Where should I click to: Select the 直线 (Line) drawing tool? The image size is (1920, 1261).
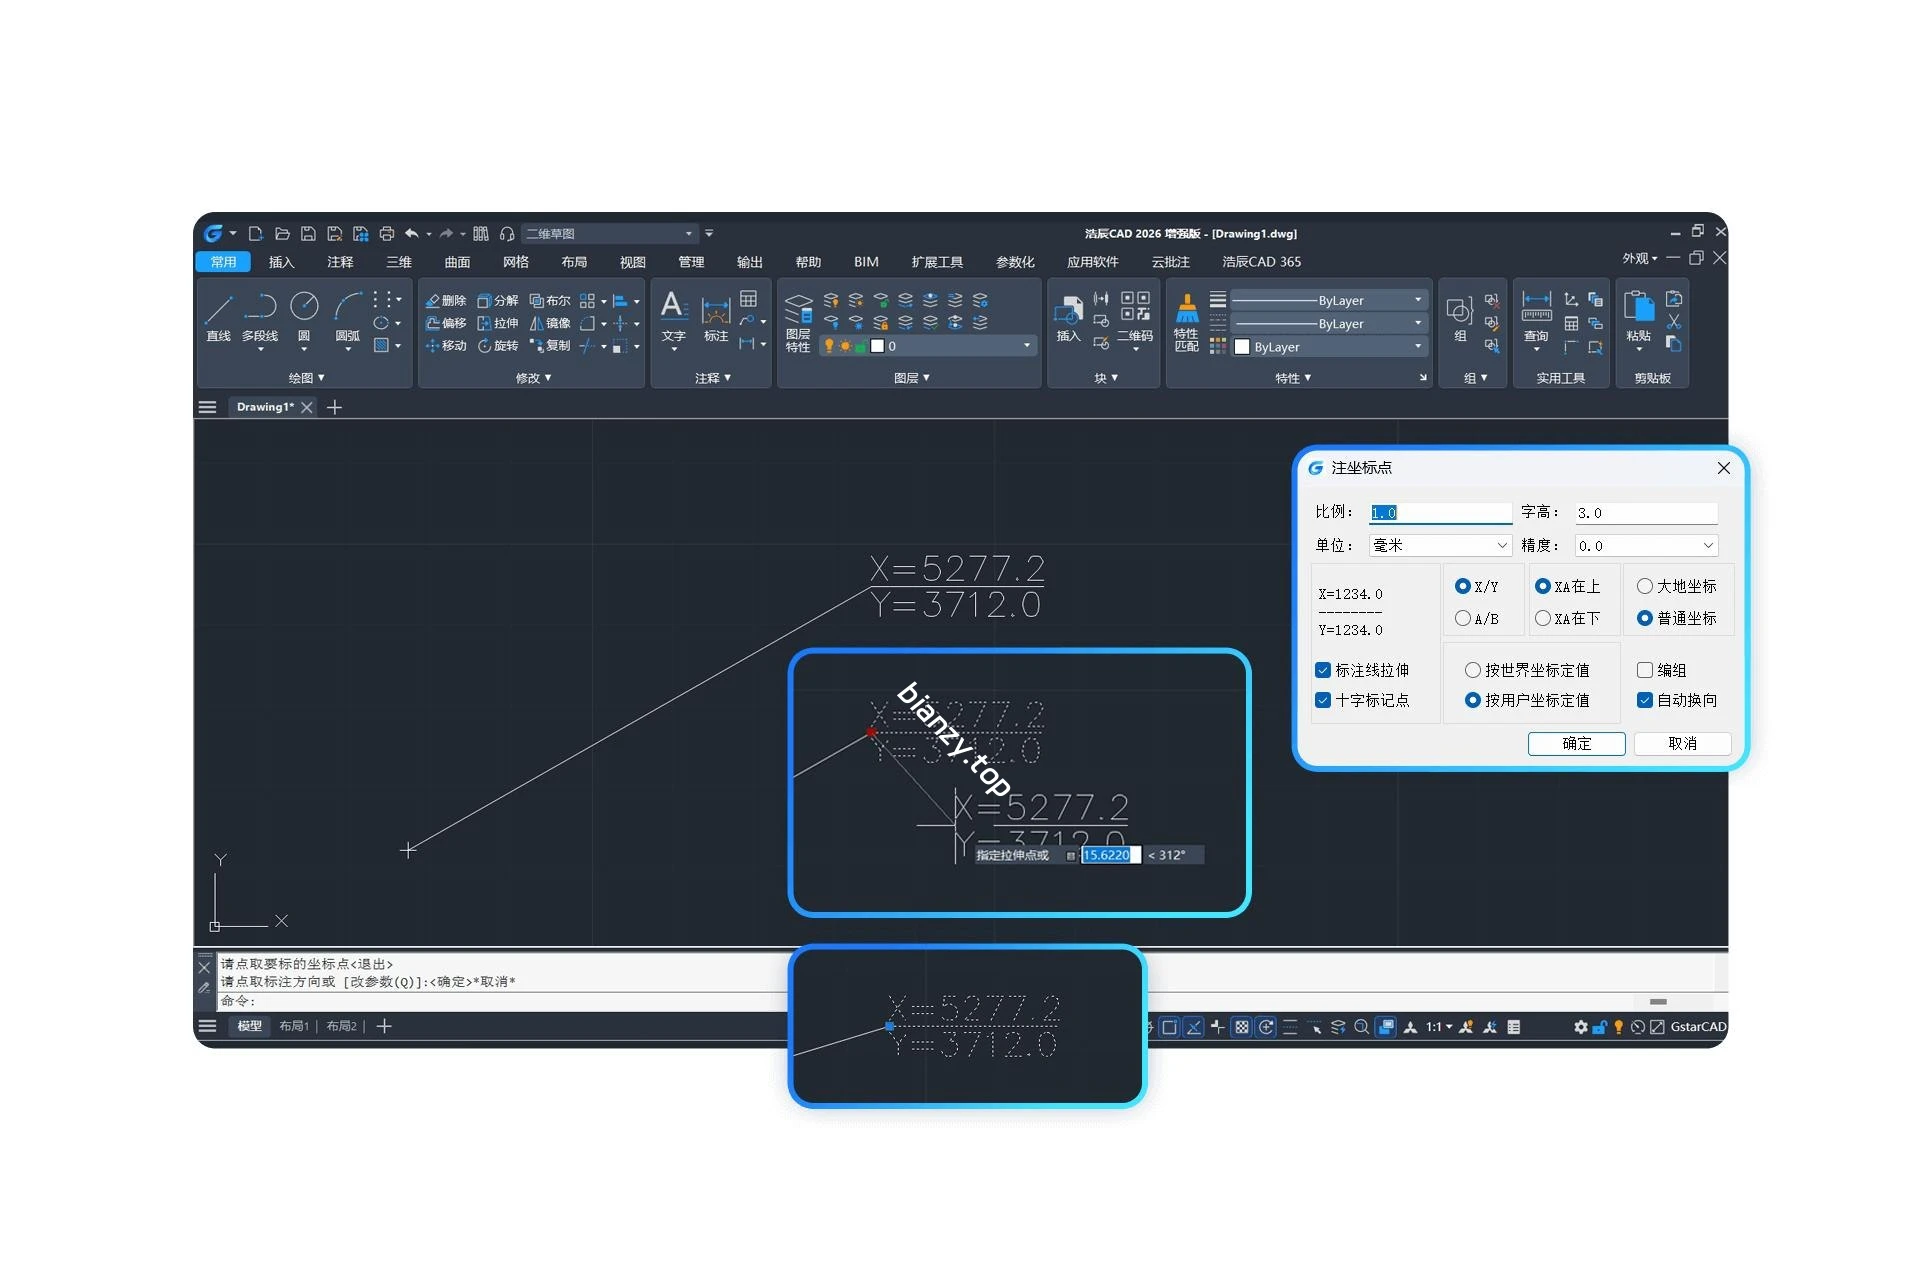[218, 315]
